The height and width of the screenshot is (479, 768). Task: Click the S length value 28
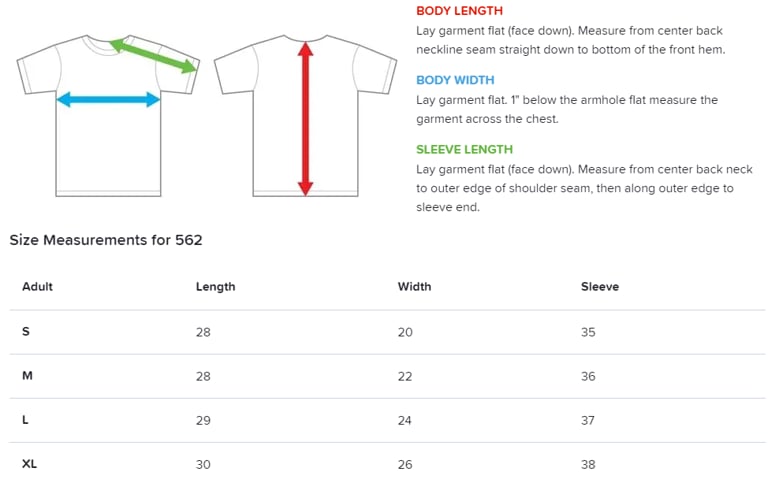coord(203,332)
